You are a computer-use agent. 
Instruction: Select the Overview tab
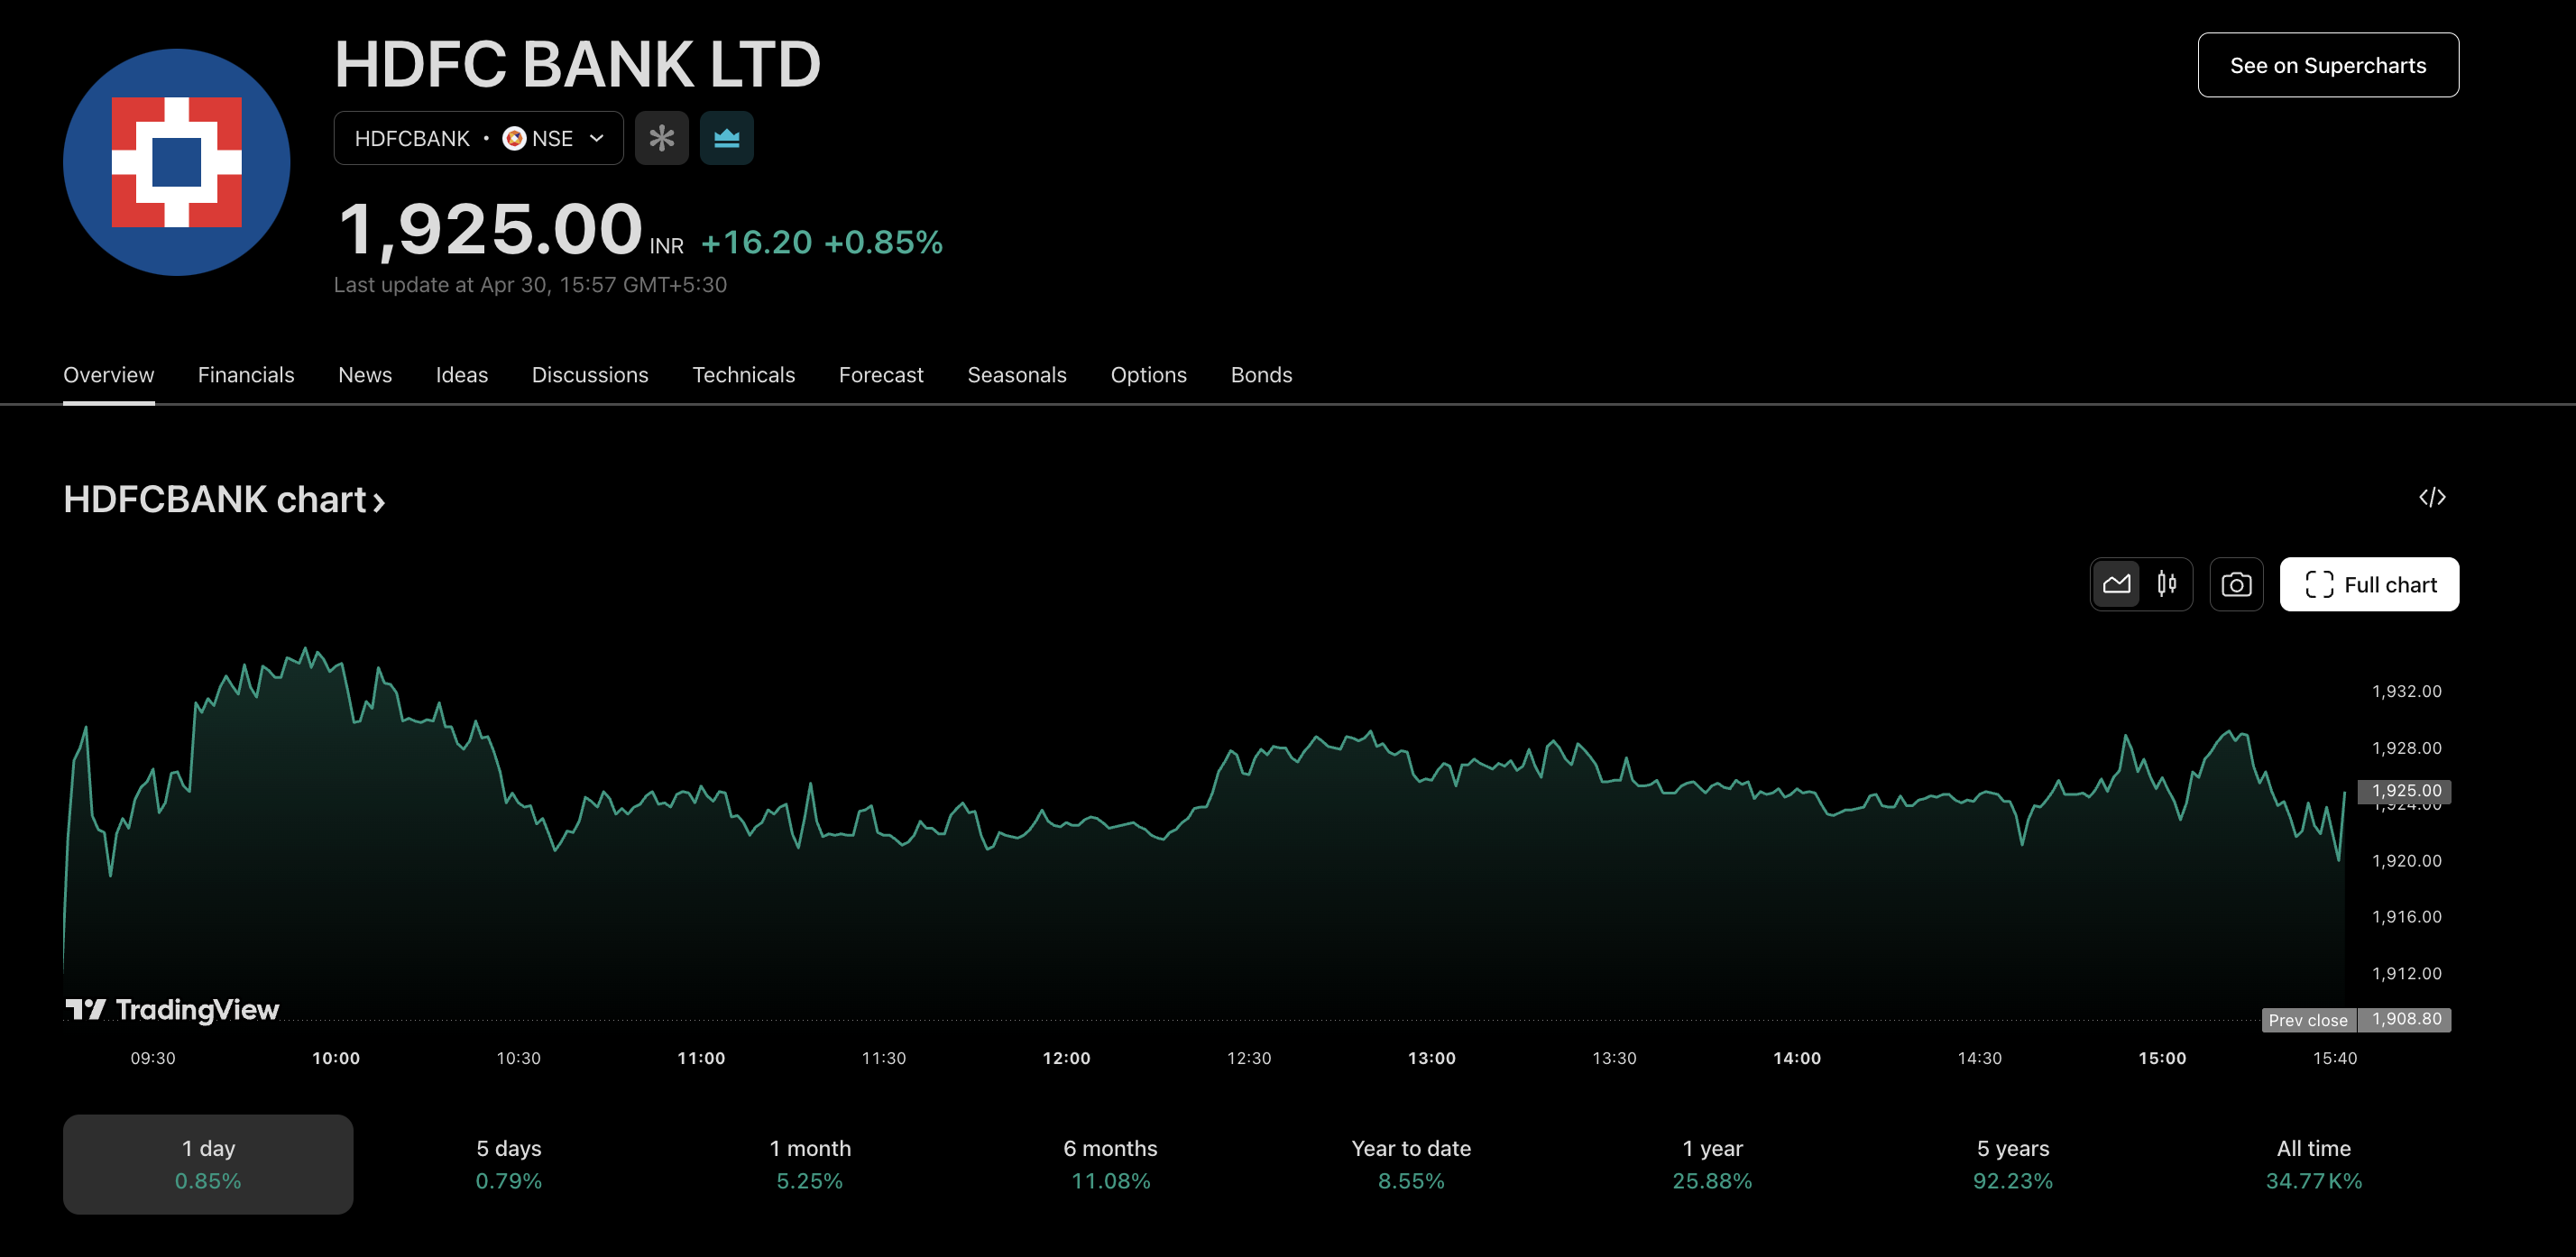tap(109, 375)
